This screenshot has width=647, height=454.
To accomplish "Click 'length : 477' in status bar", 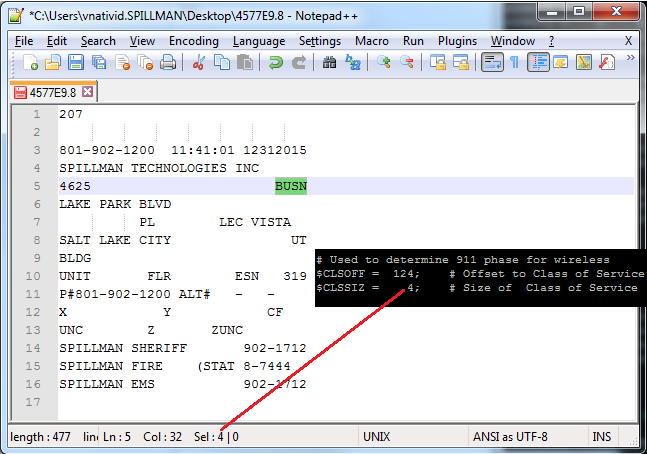I will tap(40, 437).
